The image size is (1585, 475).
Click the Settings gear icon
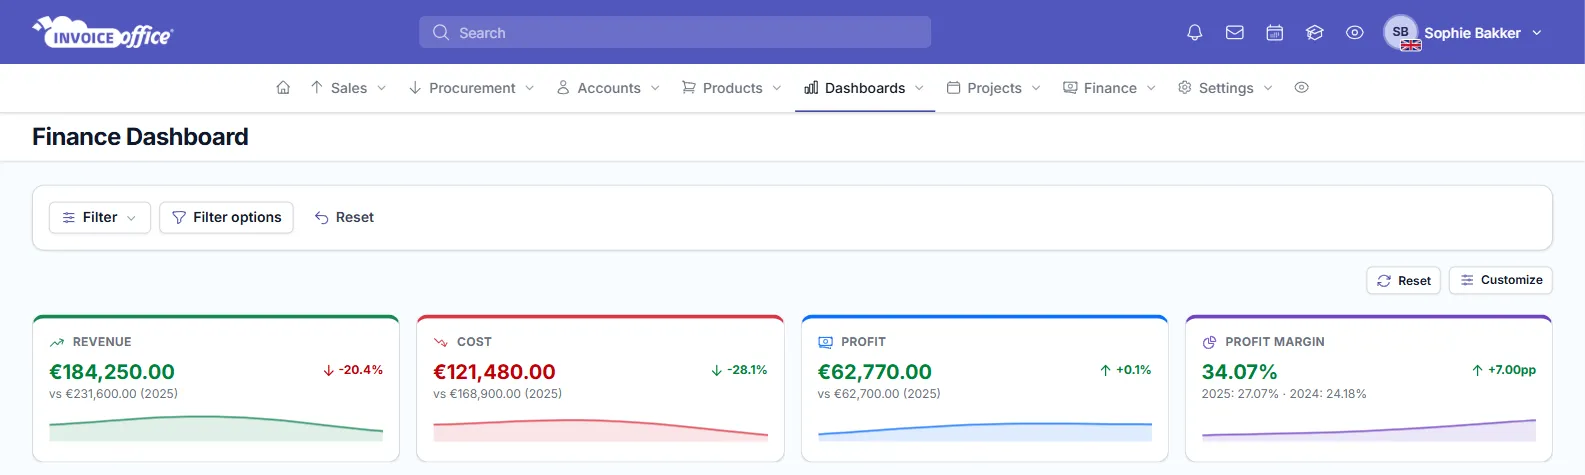coord(1185,88)
